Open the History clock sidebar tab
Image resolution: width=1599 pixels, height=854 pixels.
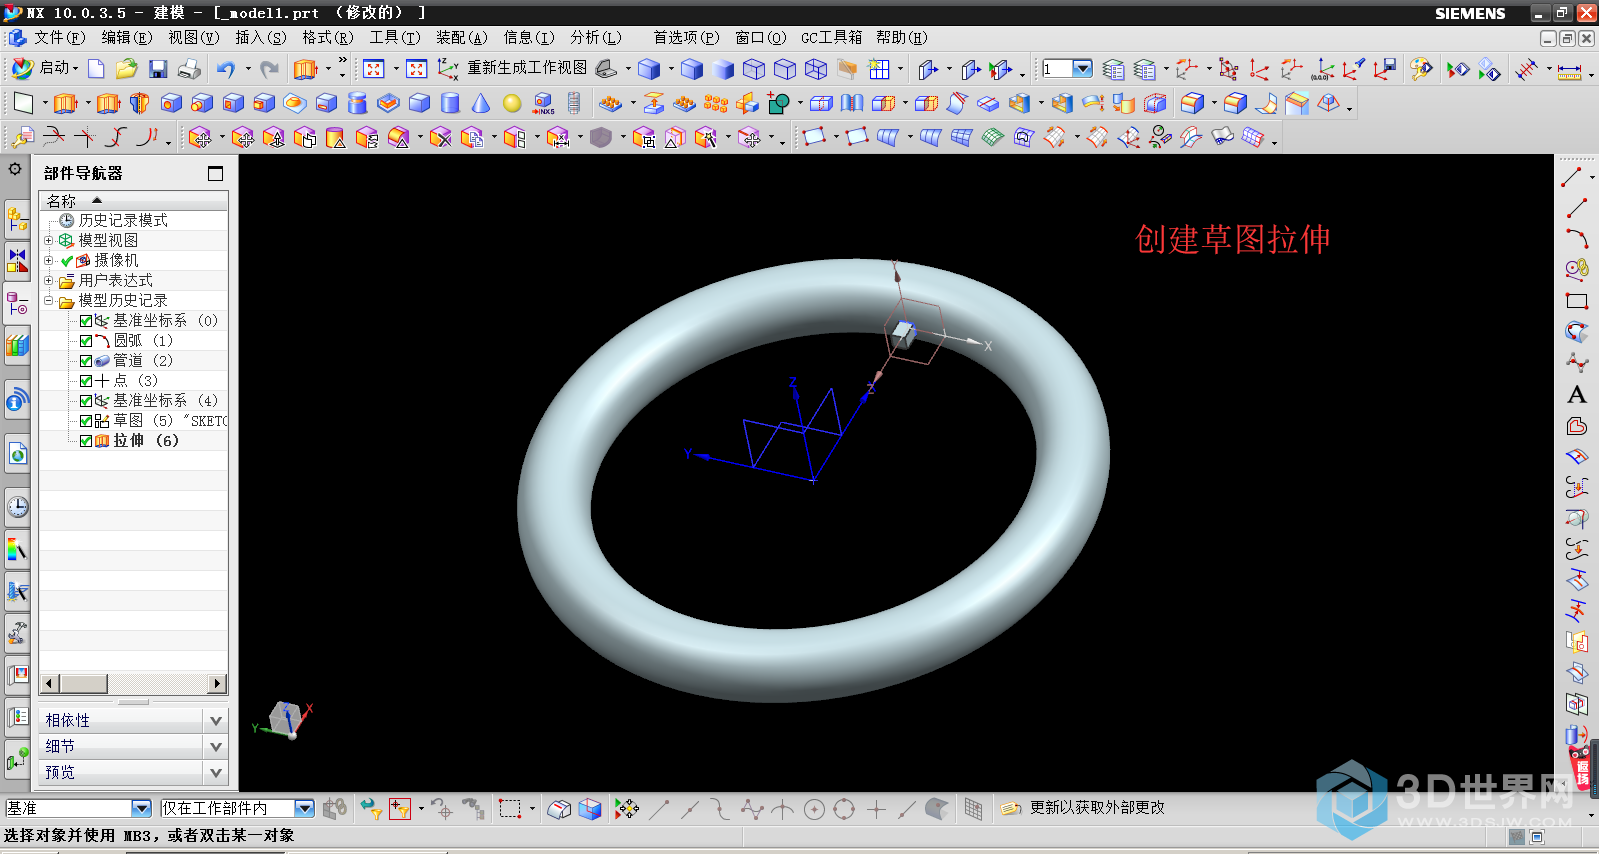[x=17, y=506]
